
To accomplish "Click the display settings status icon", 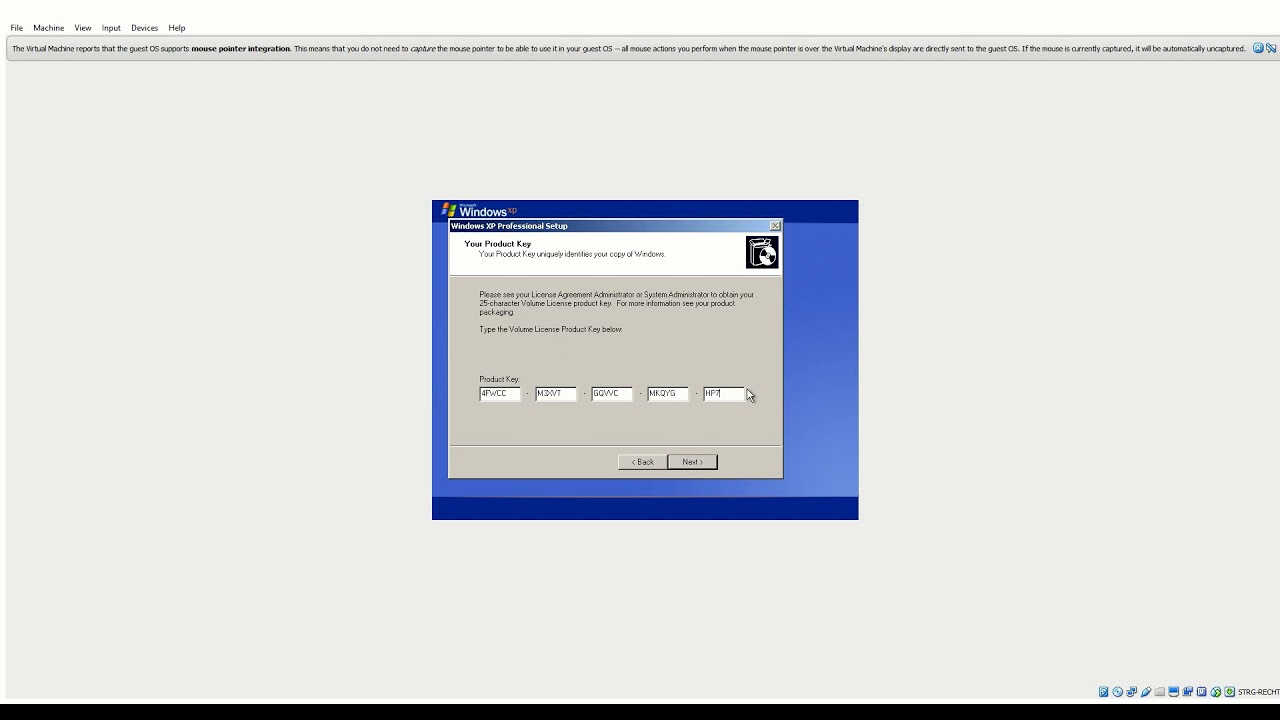I will pos(1174,692).
